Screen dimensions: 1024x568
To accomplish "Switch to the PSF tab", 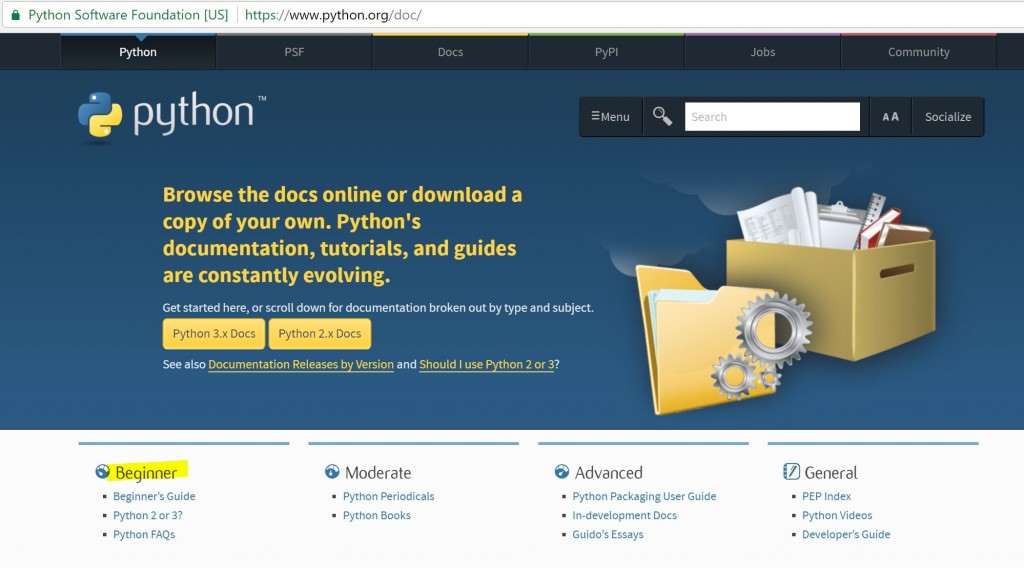I will pyautogui.click(x=294, y=52).
